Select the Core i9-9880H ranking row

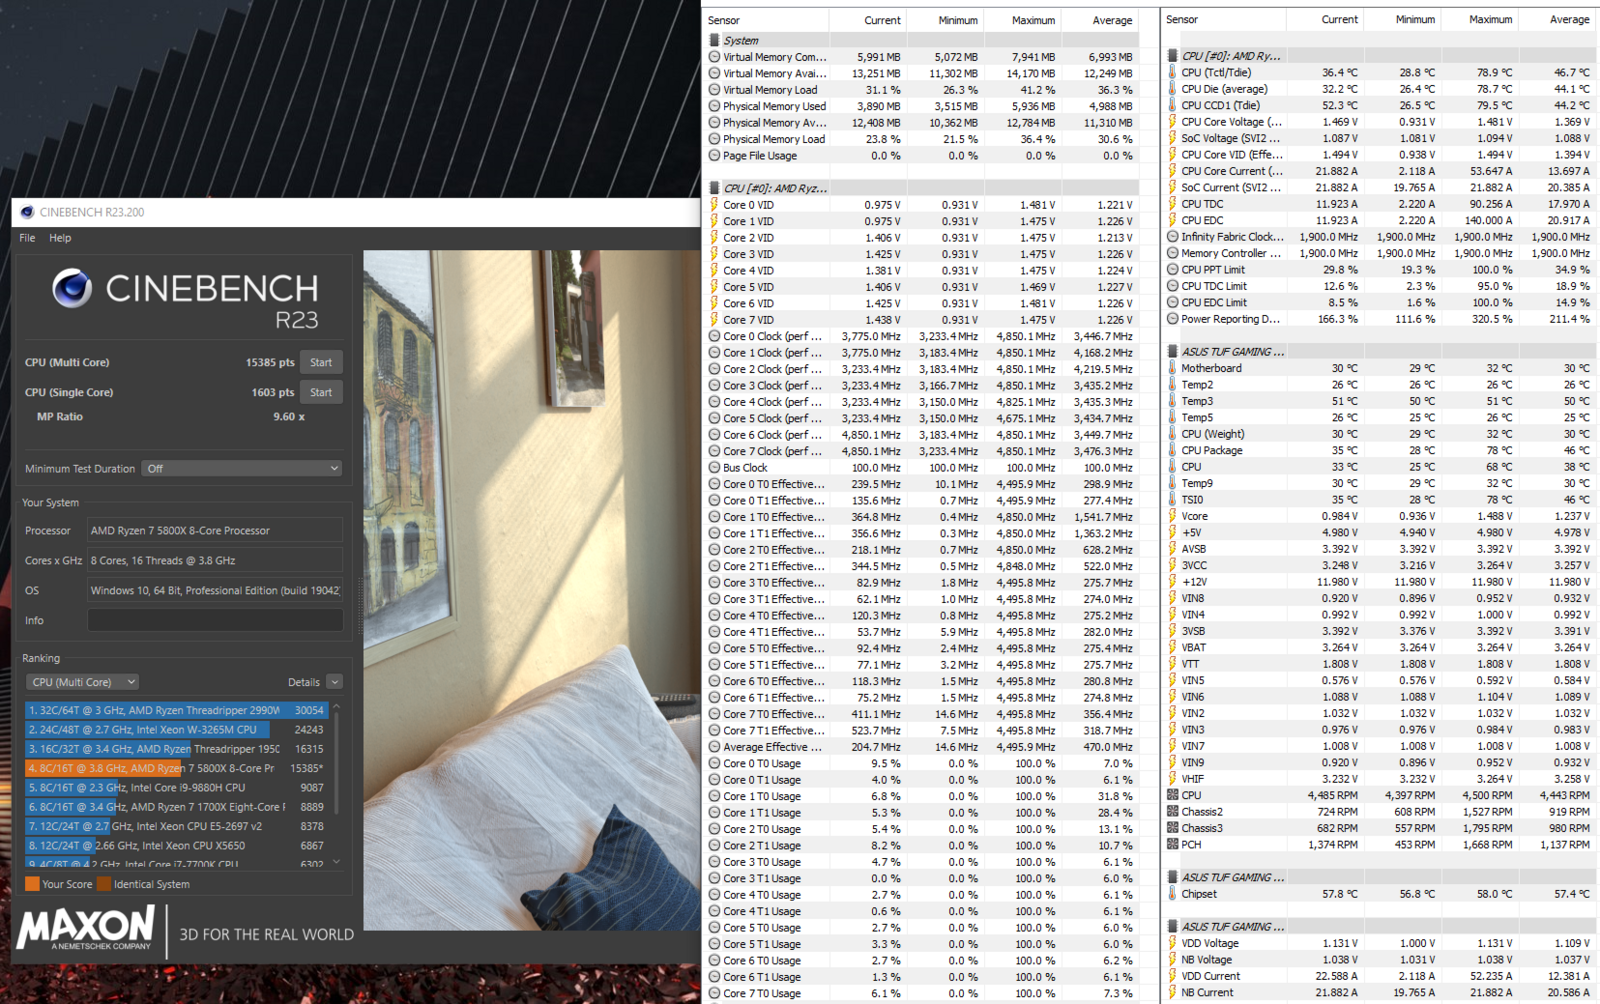click(x=176, y=787)
